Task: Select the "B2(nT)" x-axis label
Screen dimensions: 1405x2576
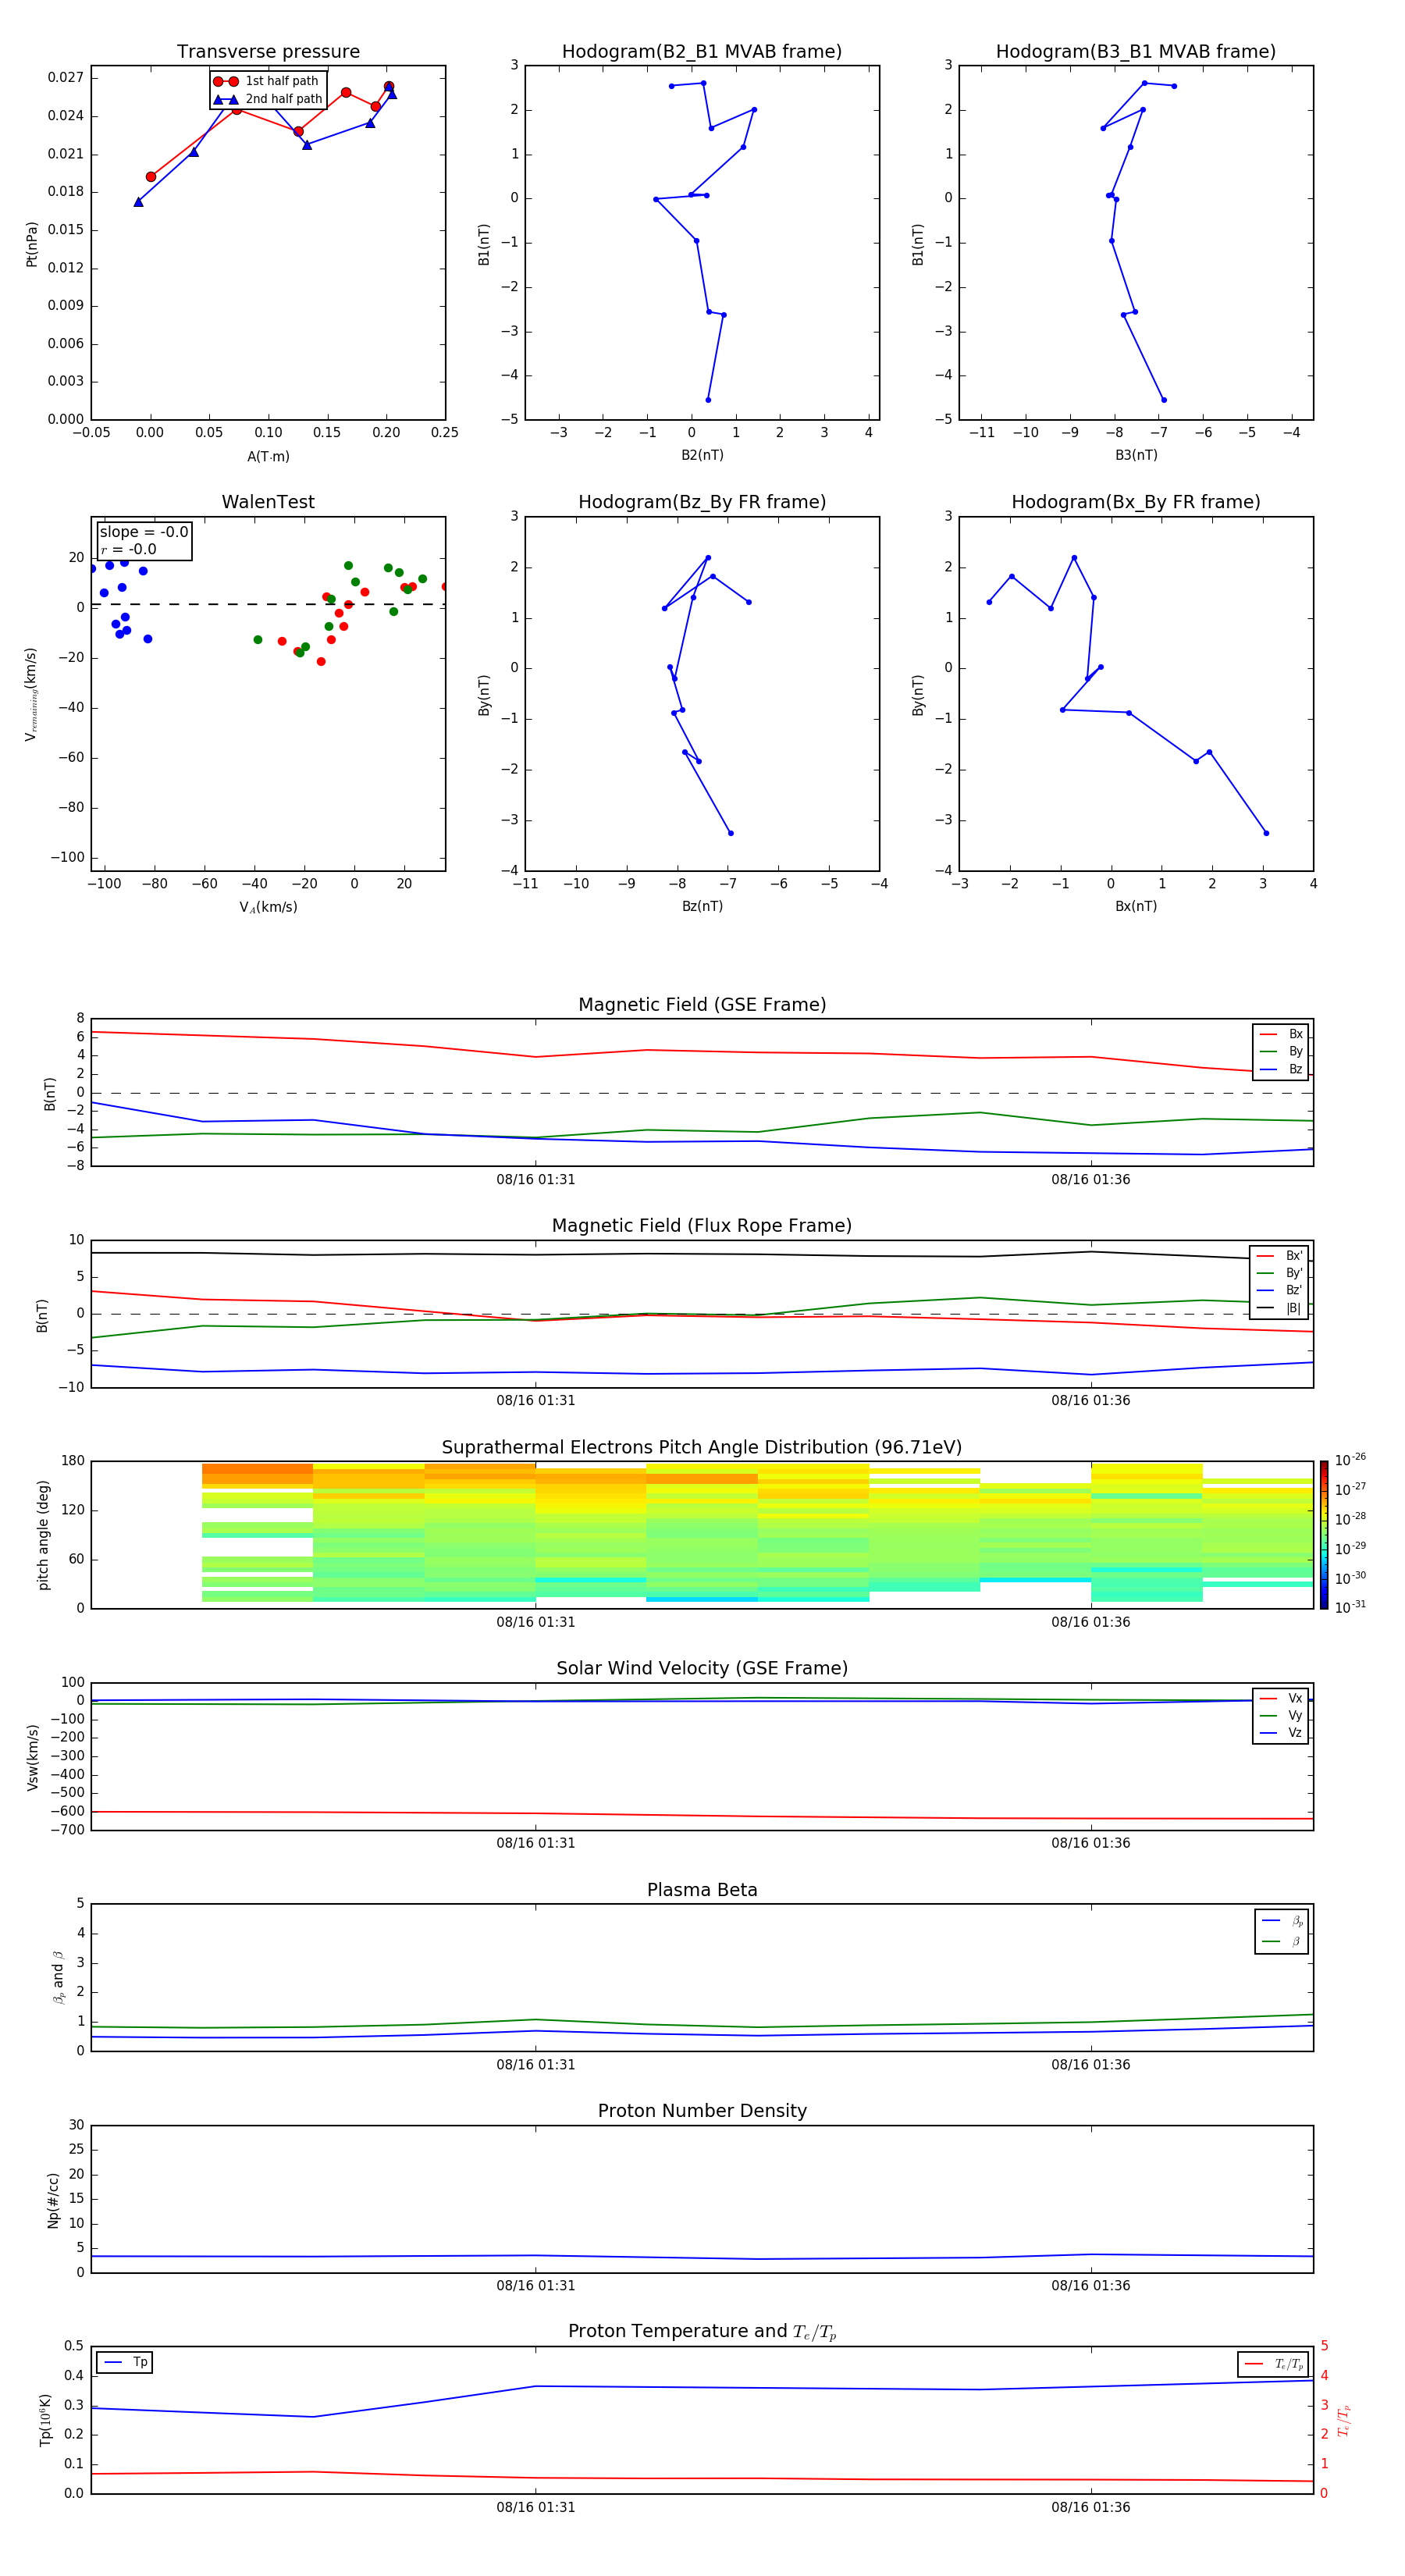Action: point(702,455)
